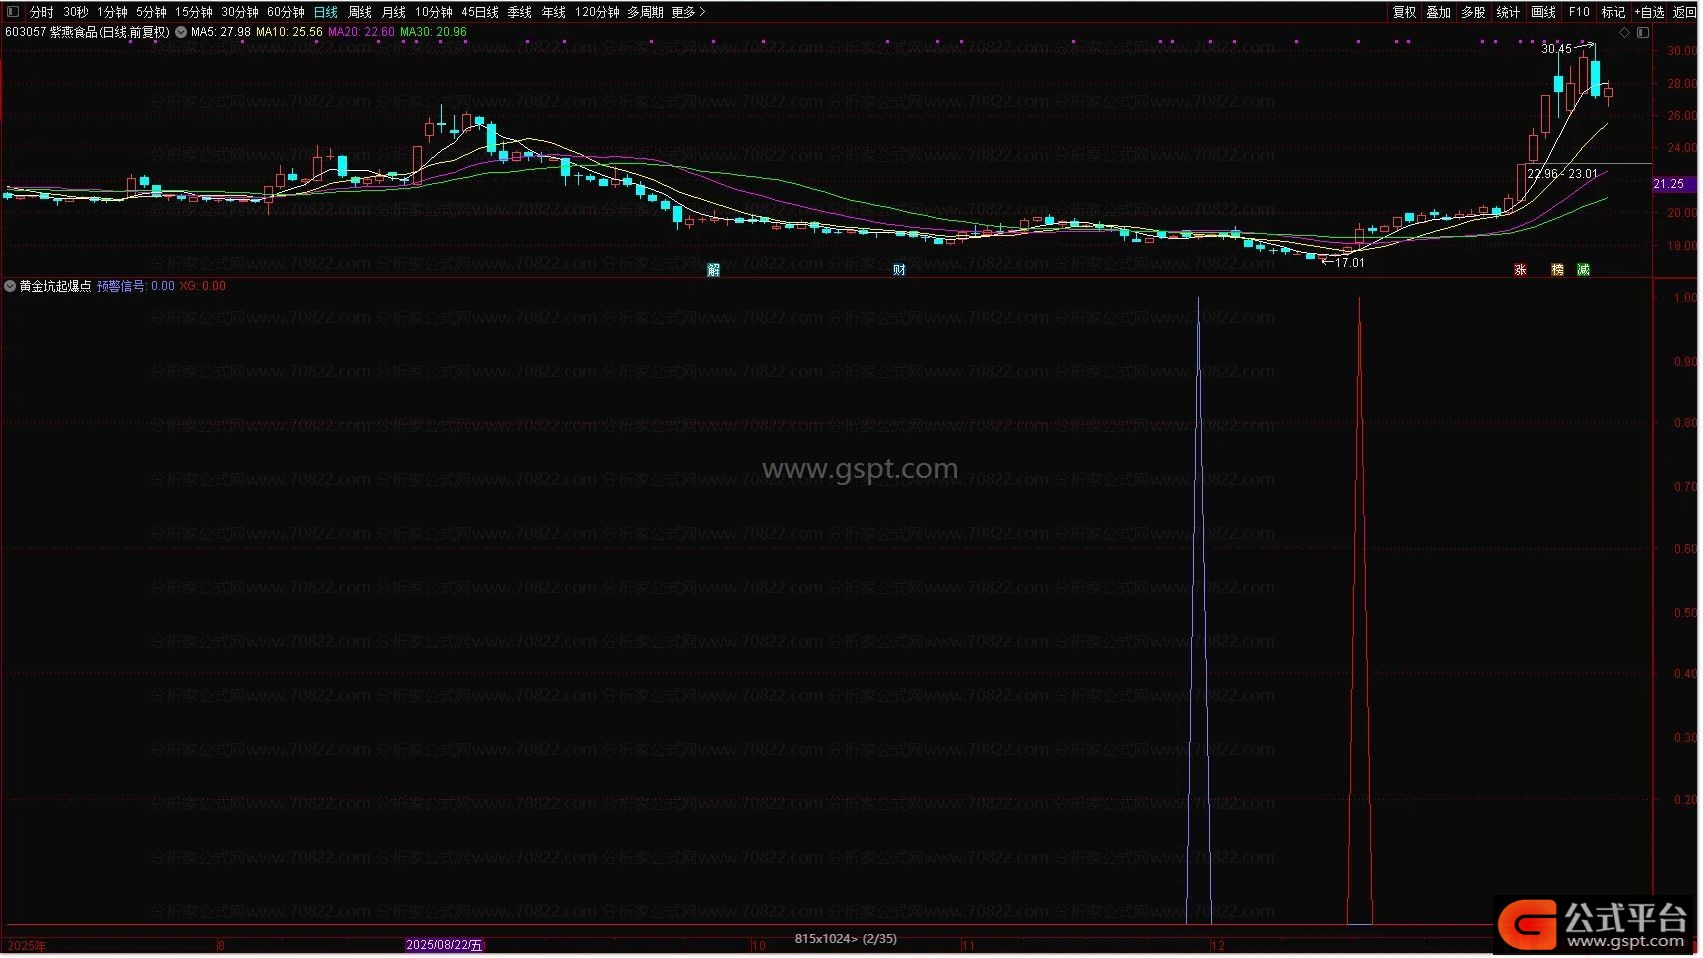Click the 榜 marker icon
The image size is (1703, 958).
[x=1557, y=270]
